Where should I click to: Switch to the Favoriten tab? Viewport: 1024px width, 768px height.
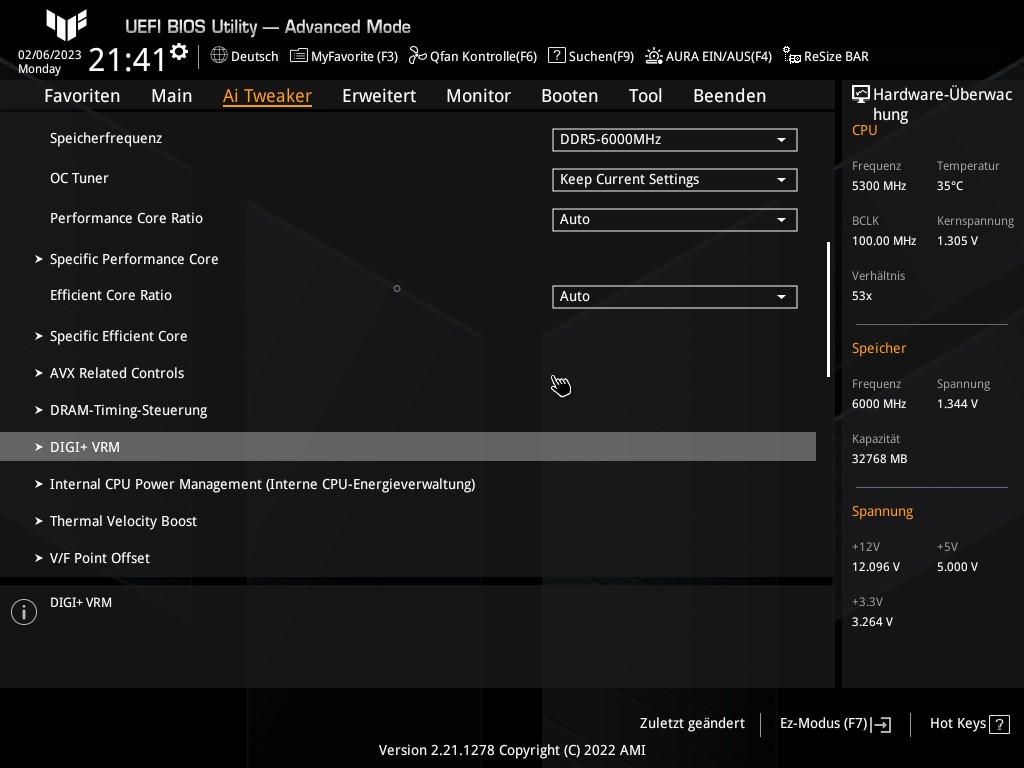[82, 96]
